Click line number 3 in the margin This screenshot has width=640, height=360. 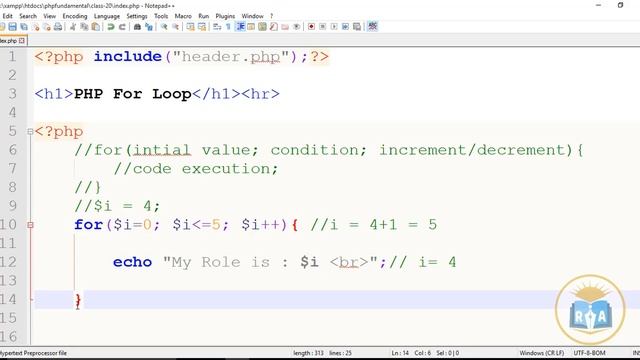[13, 94]
